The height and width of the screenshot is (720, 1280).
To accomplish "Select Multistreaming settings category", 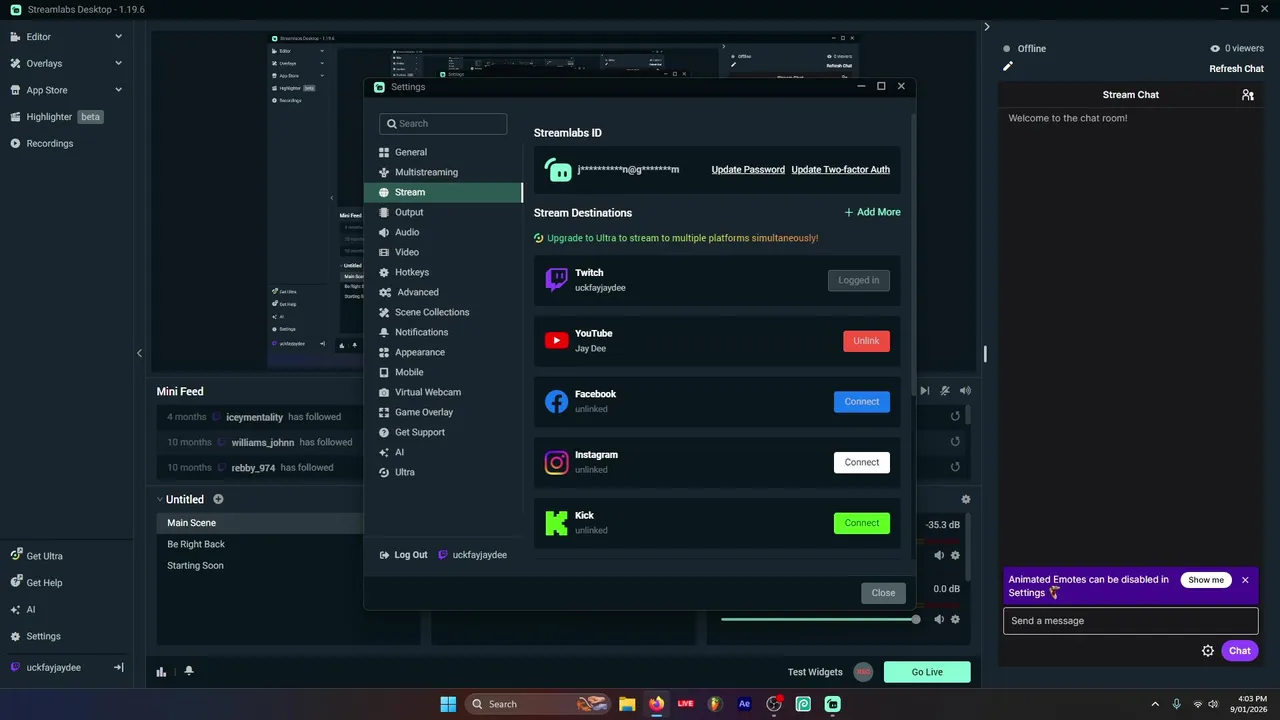I will [x=443, y=172].
